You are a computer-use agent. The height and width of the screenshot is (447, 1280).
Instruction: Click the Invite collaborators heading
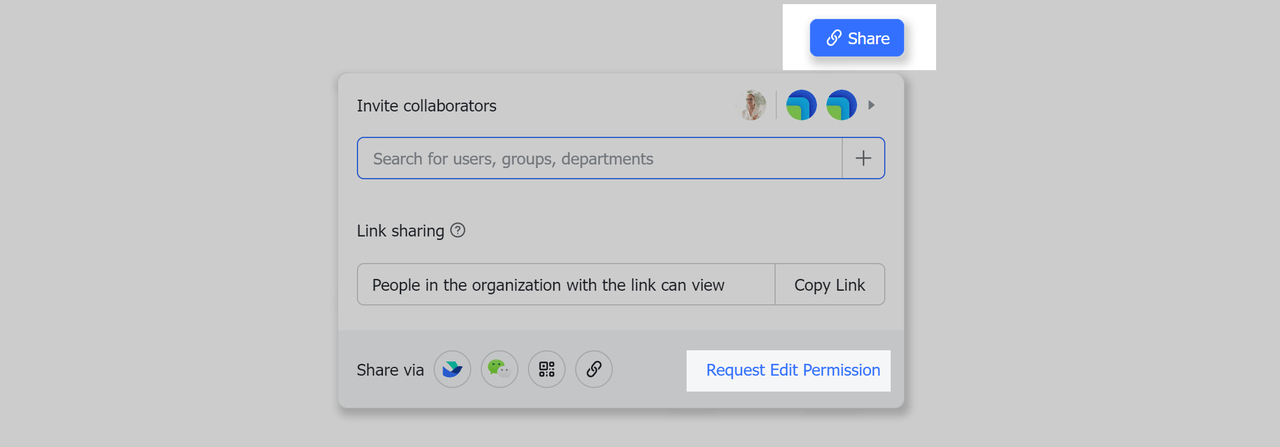426,105
